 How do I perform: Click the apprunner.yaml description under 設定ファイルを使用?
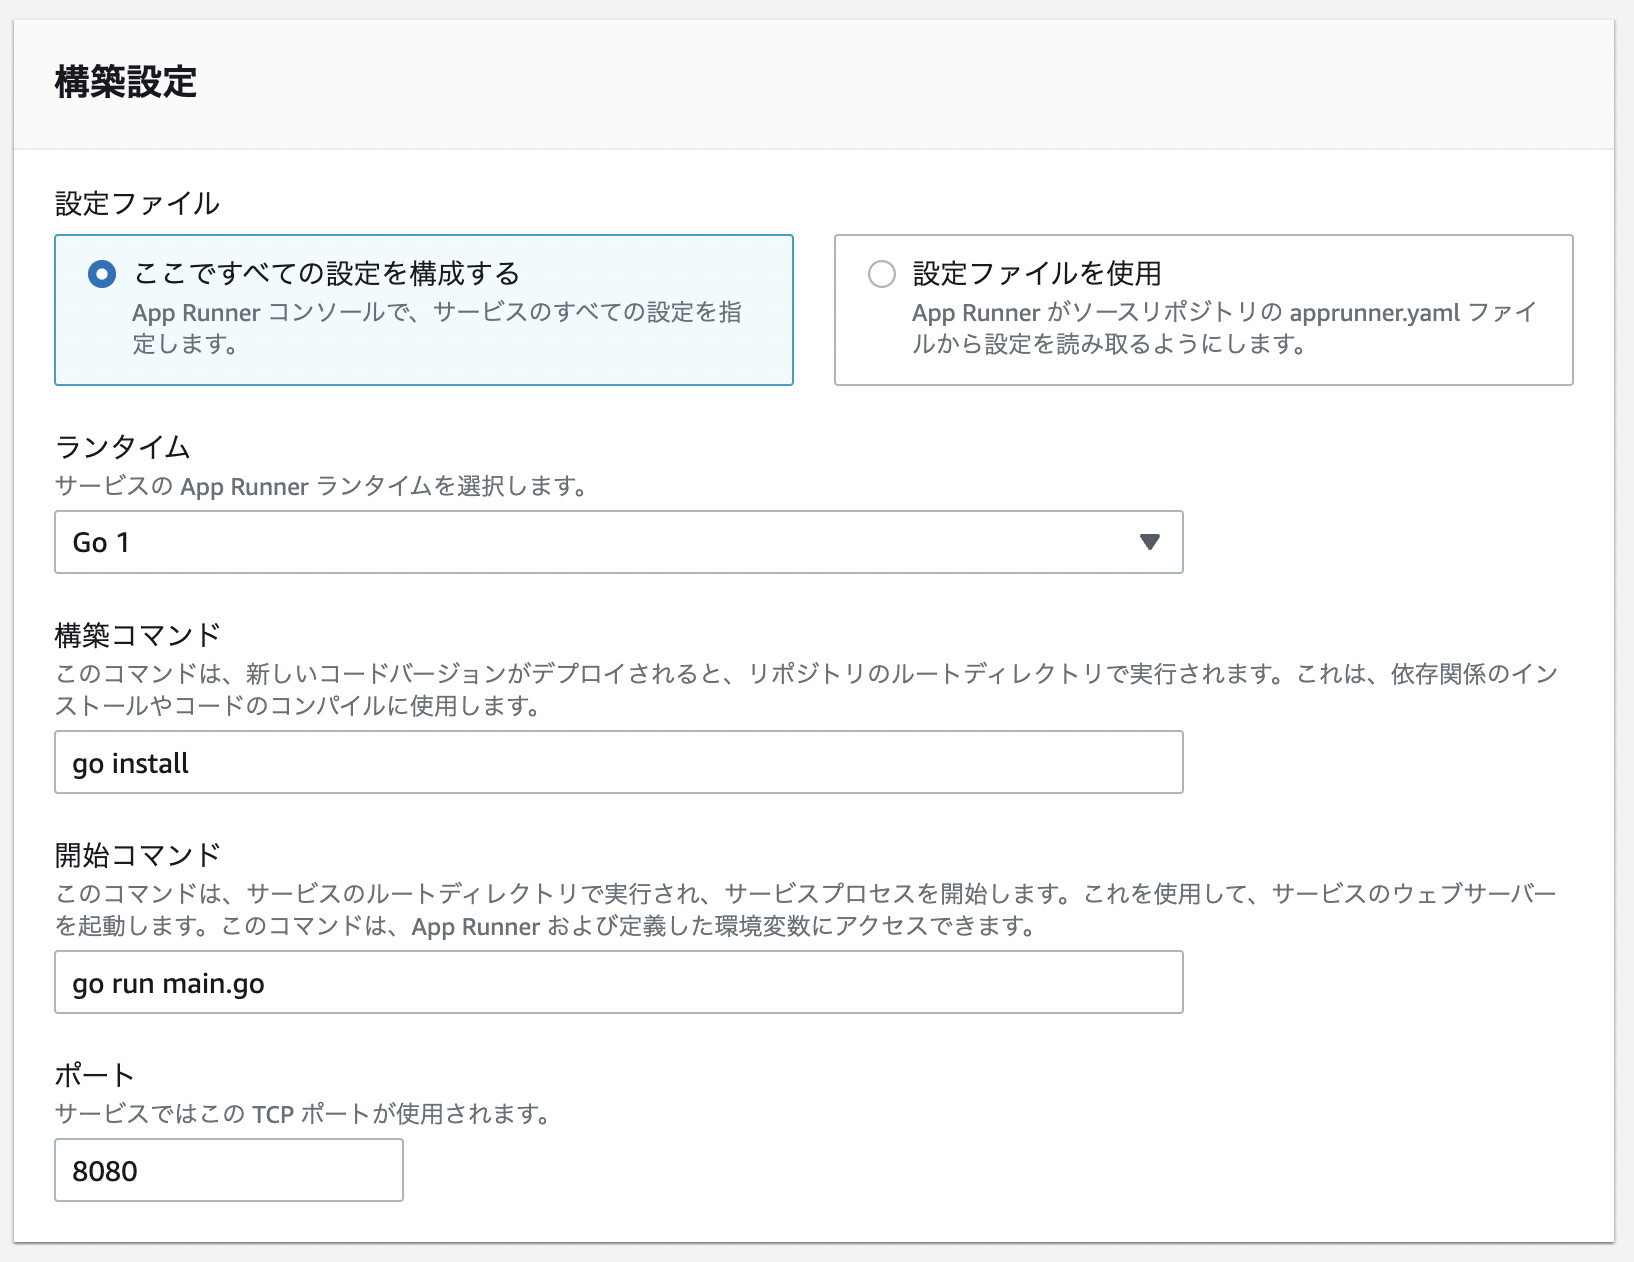[1224, 328]
